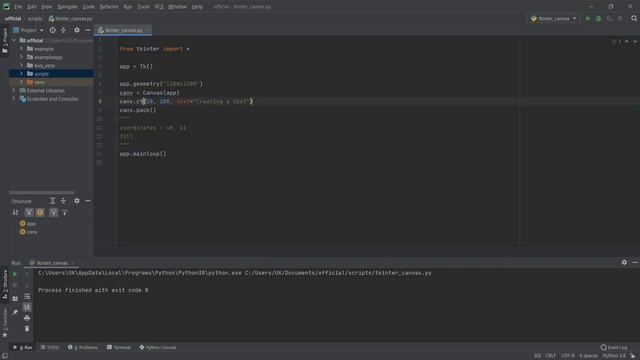Toggle show variables filter in Structure
The image size is (640, 360).
point(29,212)
